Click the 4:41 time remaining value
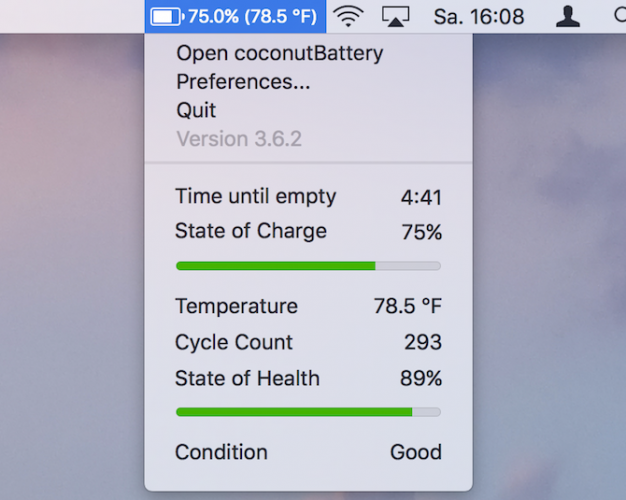626x500 pixels. [421, 197]
